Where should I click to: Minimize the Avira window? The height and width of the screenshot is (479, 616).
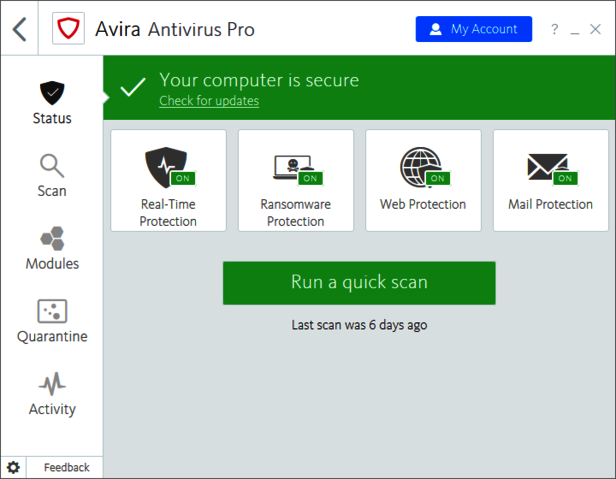(576, 30)
